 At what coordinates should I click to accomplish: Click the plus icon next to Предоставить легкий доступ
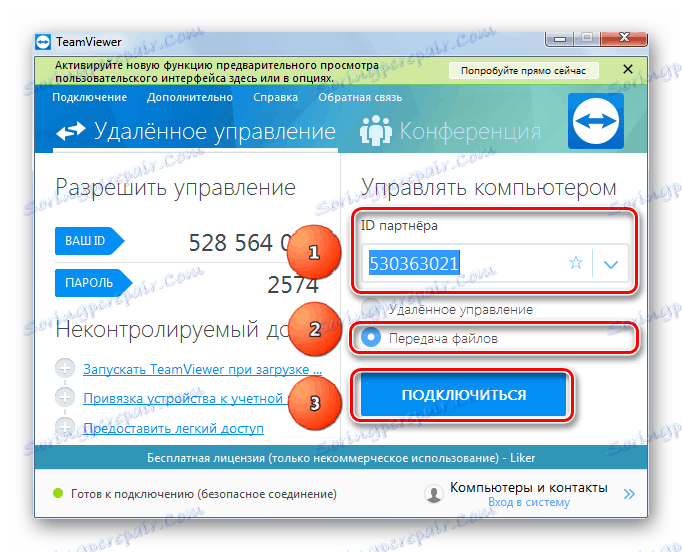[65, 427]
